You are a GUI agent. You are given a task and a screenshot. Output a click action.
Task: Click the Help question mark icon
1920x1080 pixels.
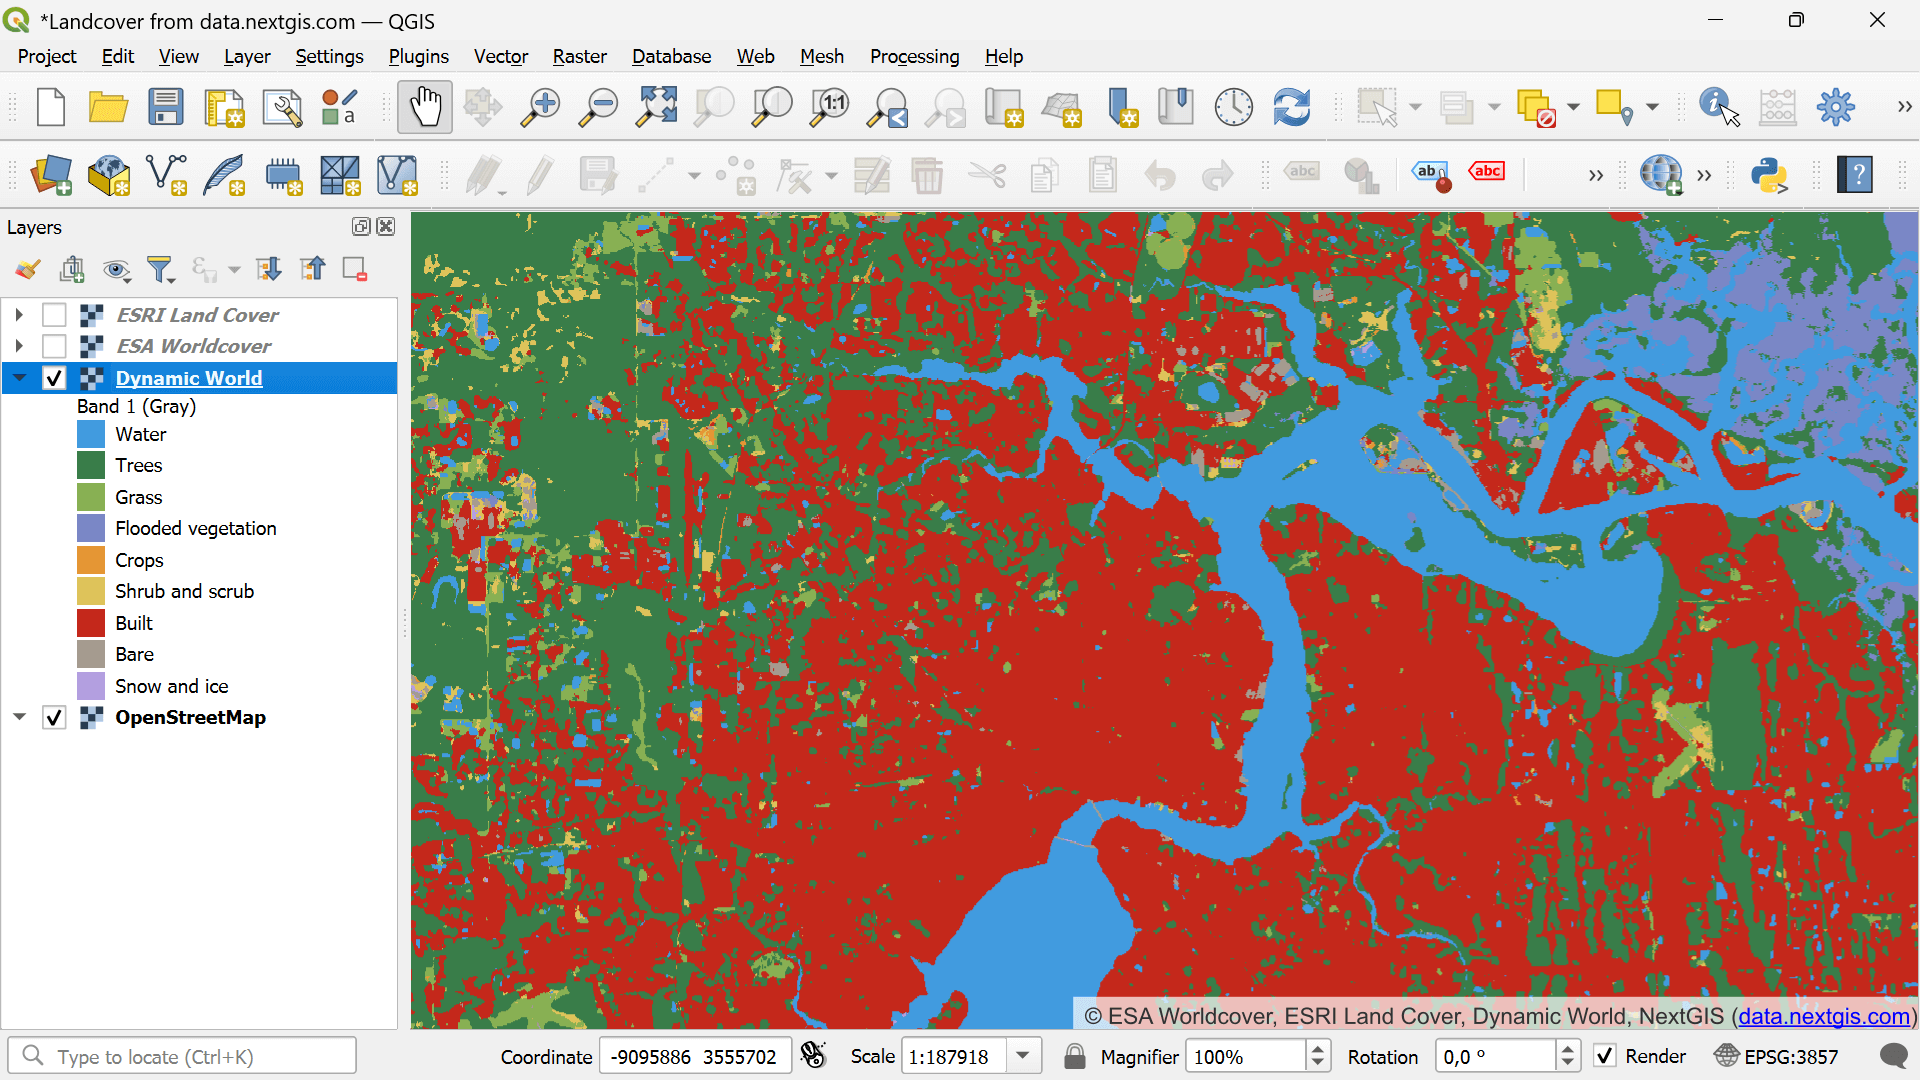pos(1855,175)
